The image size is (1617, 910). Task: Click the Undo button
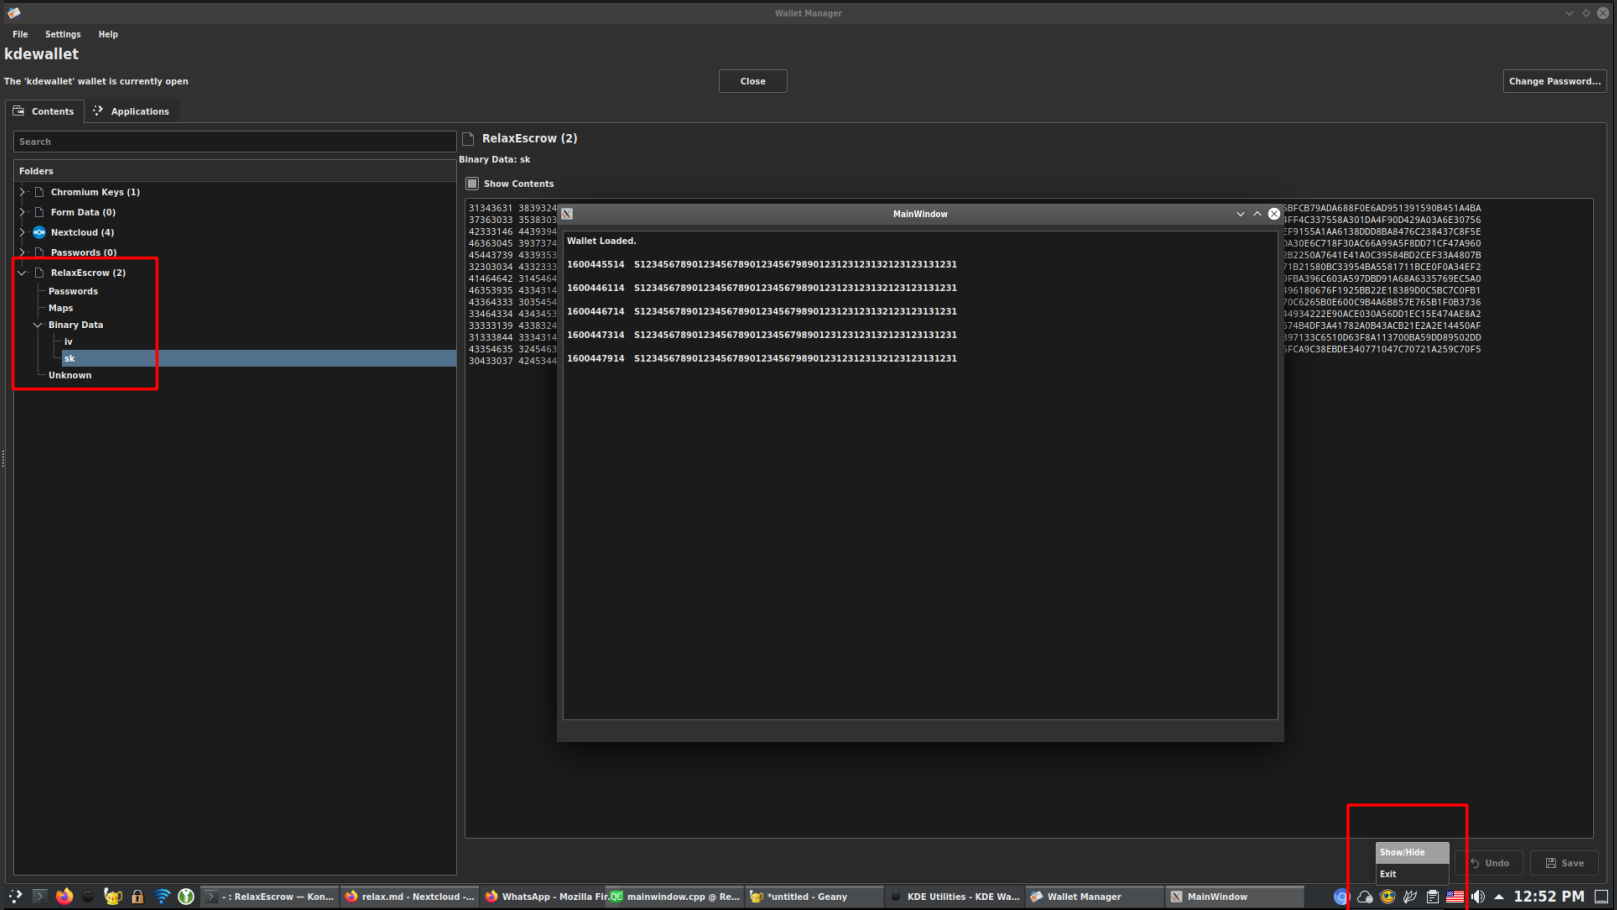click(x=1489, y=863)
